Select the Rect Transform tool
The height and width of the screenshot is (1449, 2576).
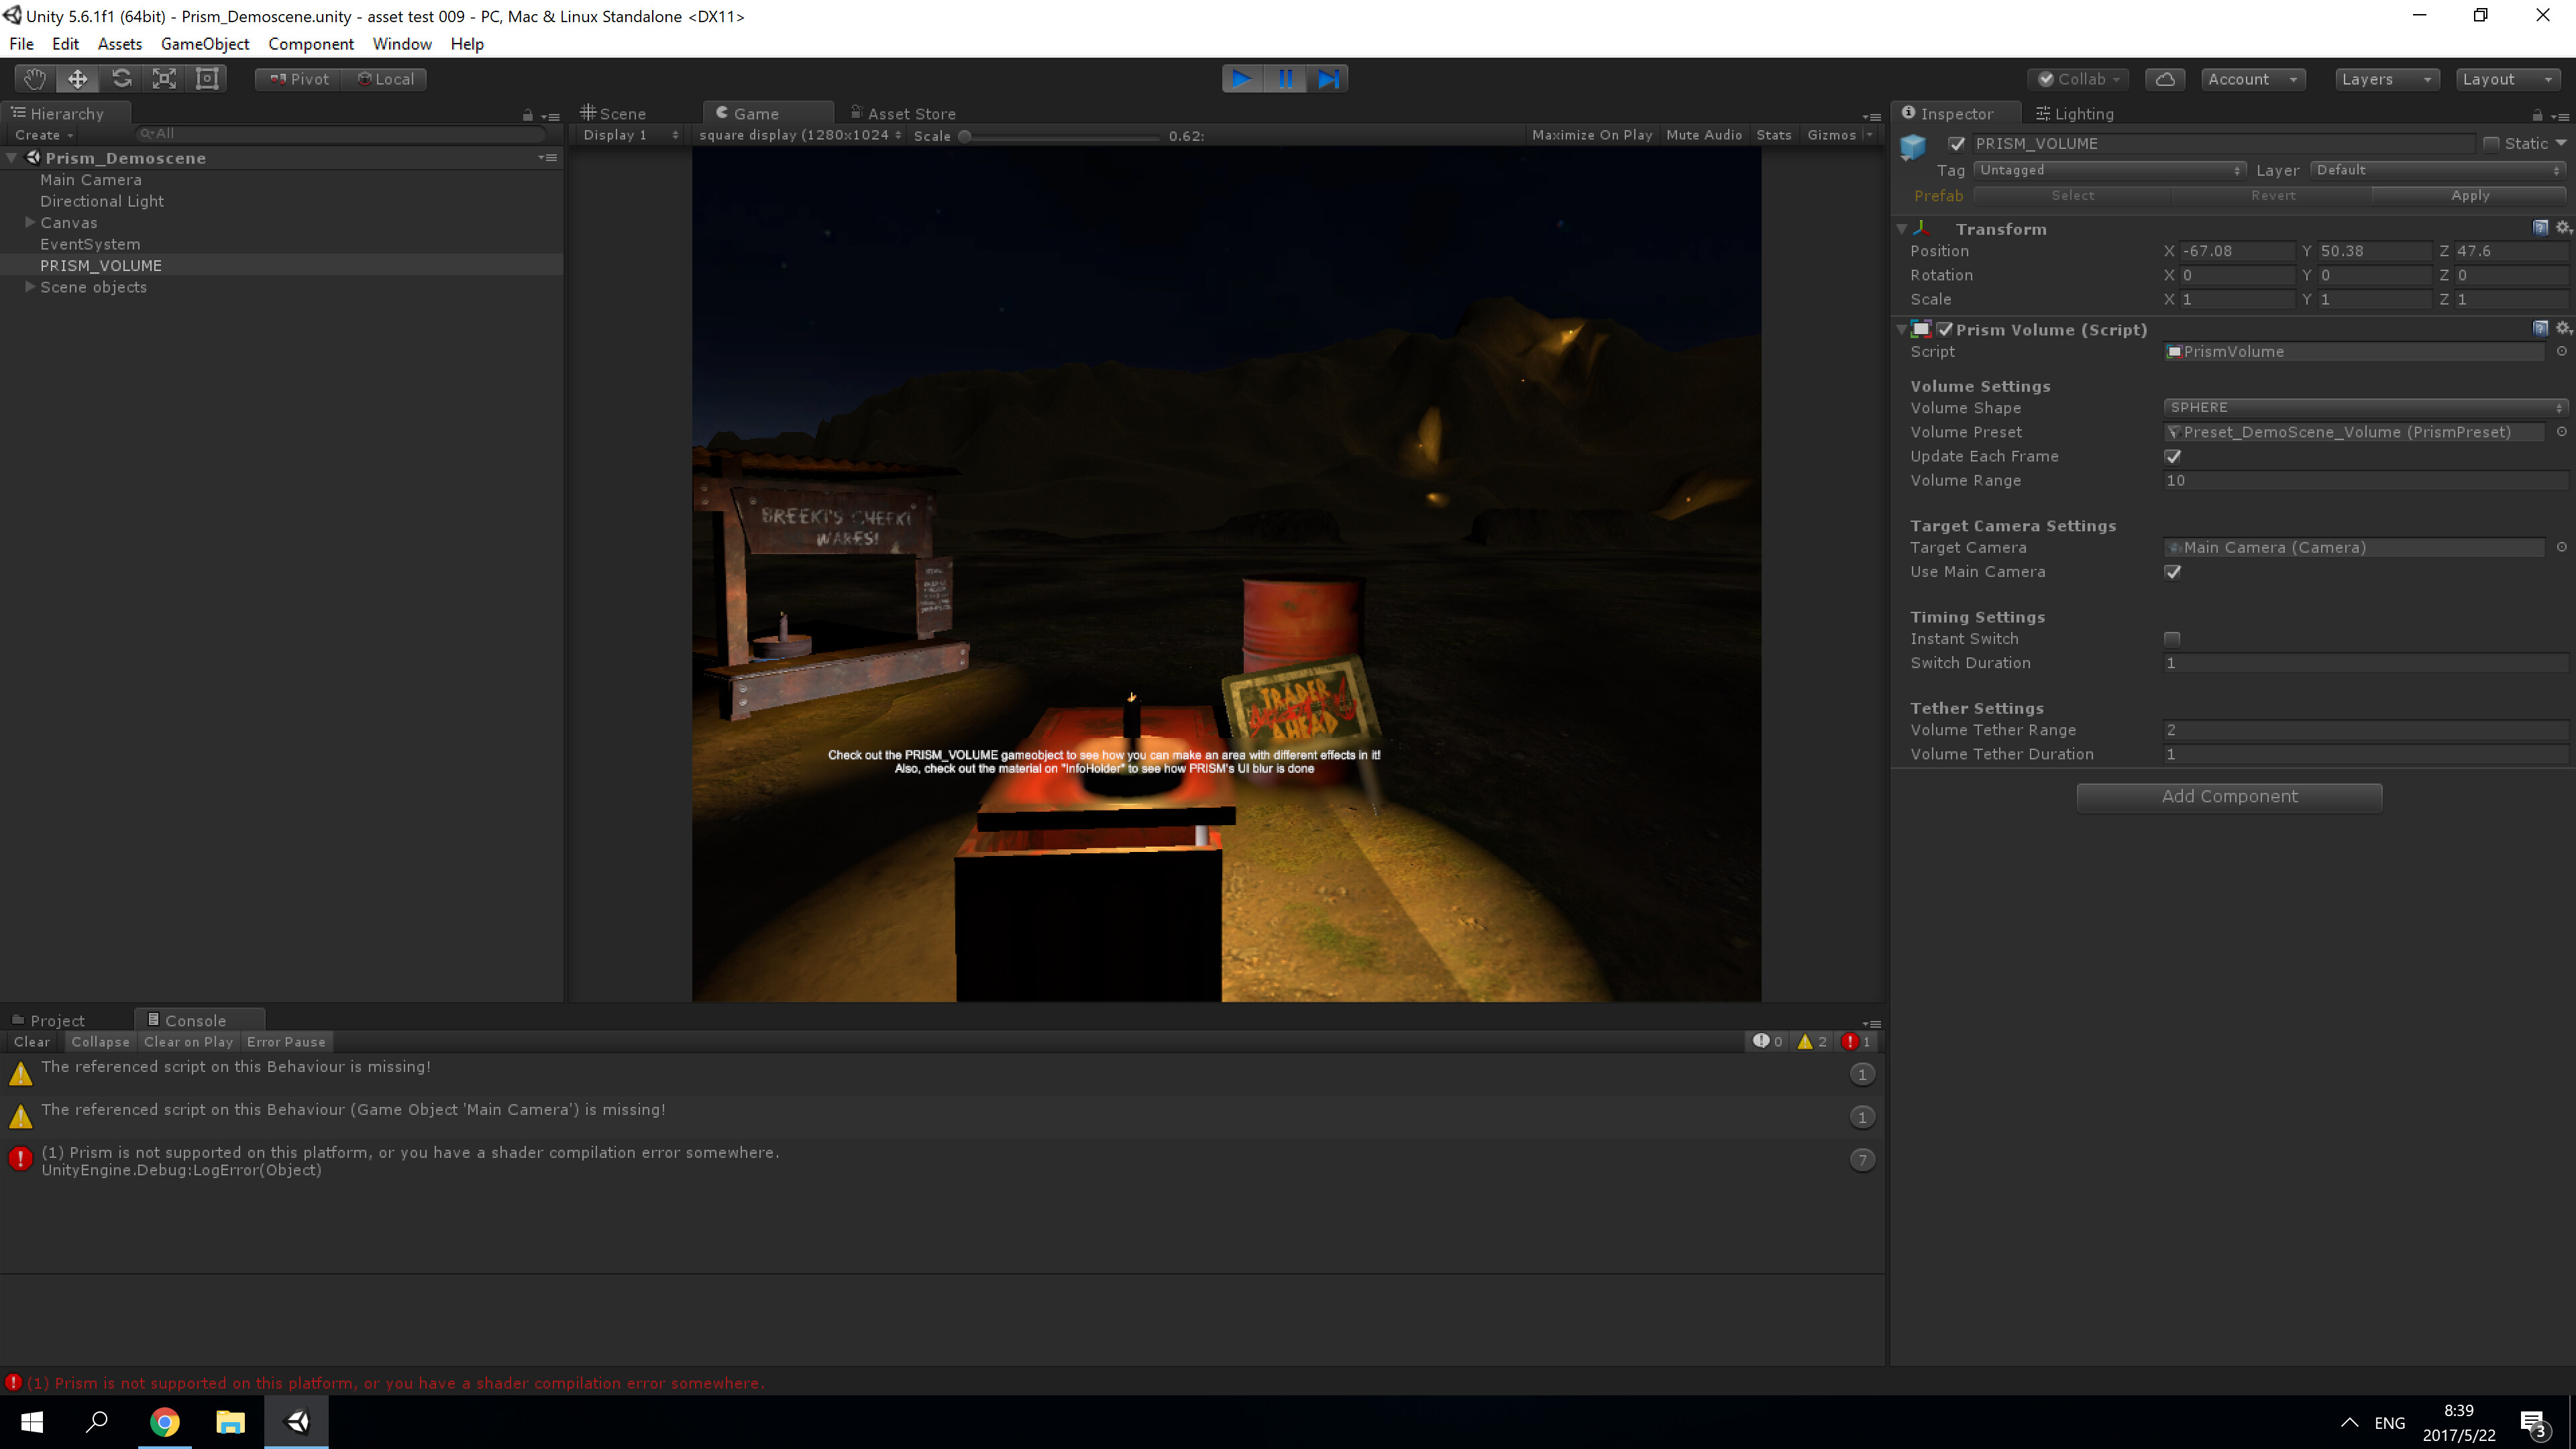[x=207, y=78]
